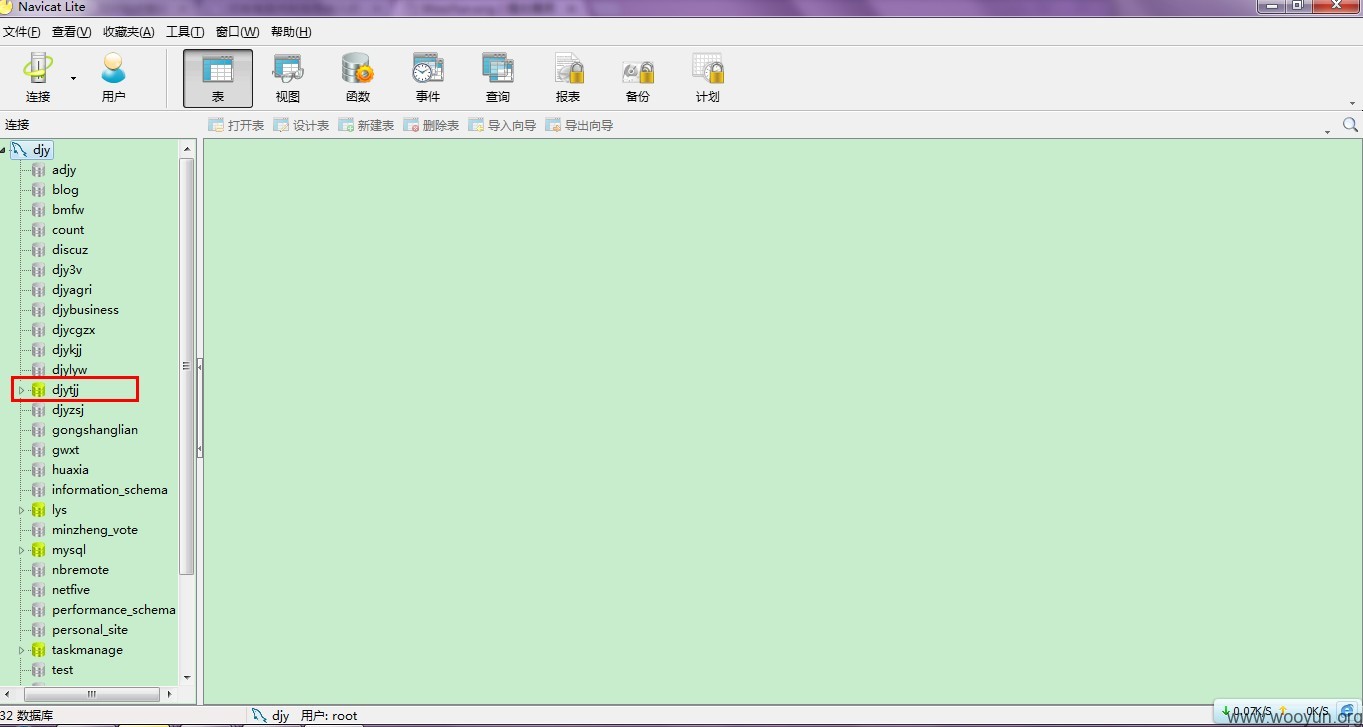Open the 收藏夹(A) menu

(x=129, y=32)
